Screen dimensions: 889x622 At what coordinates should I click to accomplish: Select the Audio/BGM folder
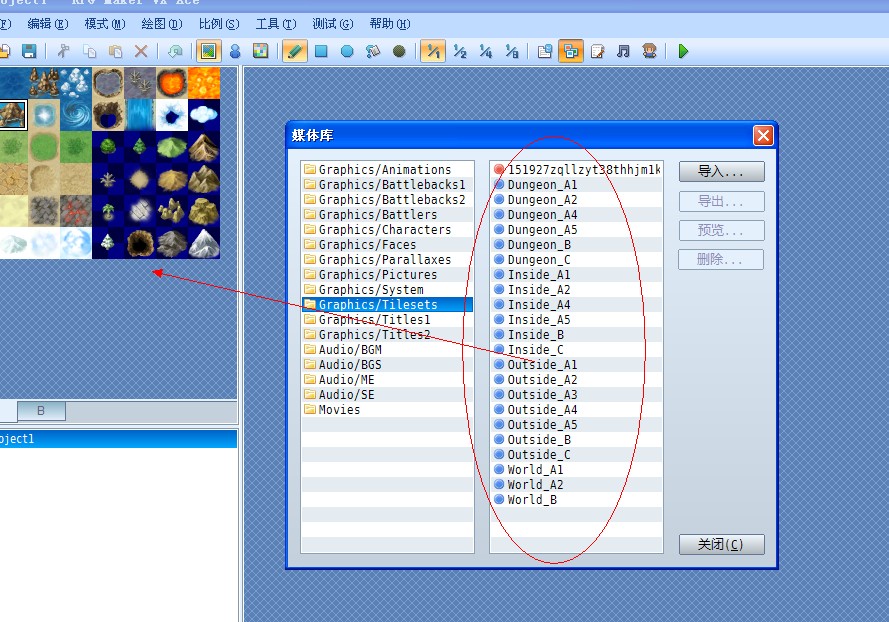tap(387, 350)
